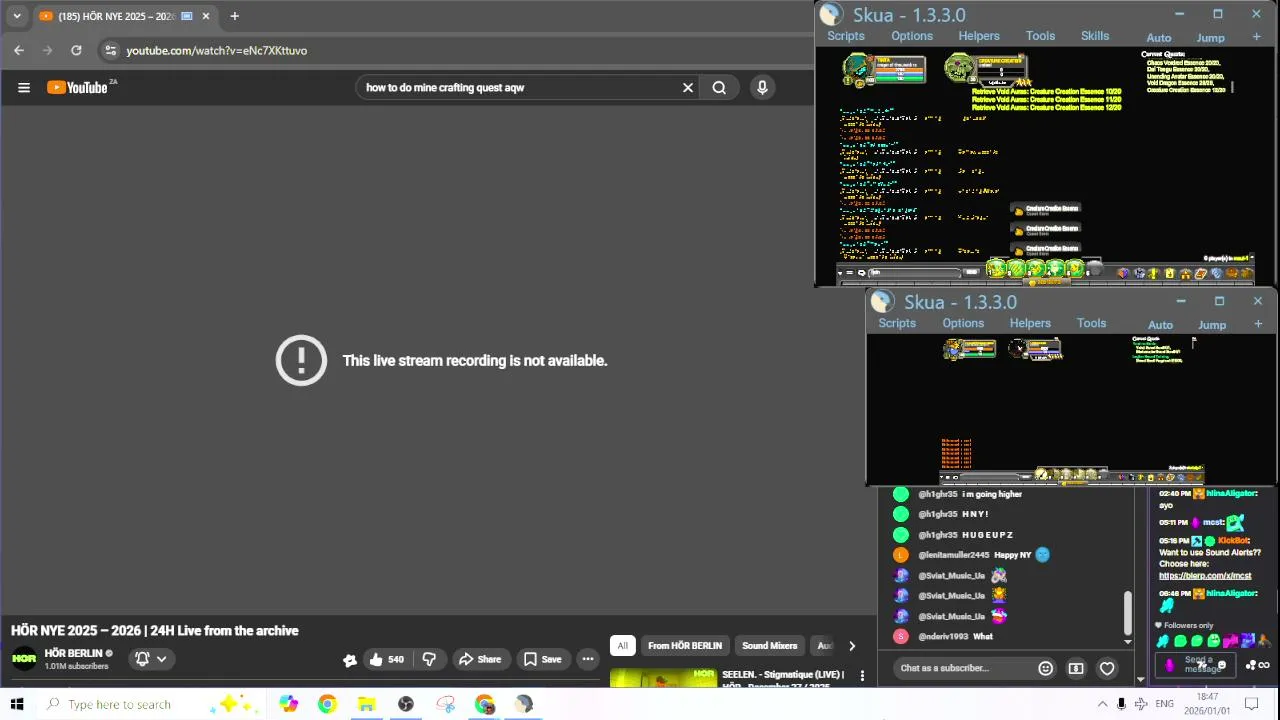The width and height of the screenshot is (1280, 720).
Task: Toggle the microphone tray icon
Action: [x=1121, y=704]
